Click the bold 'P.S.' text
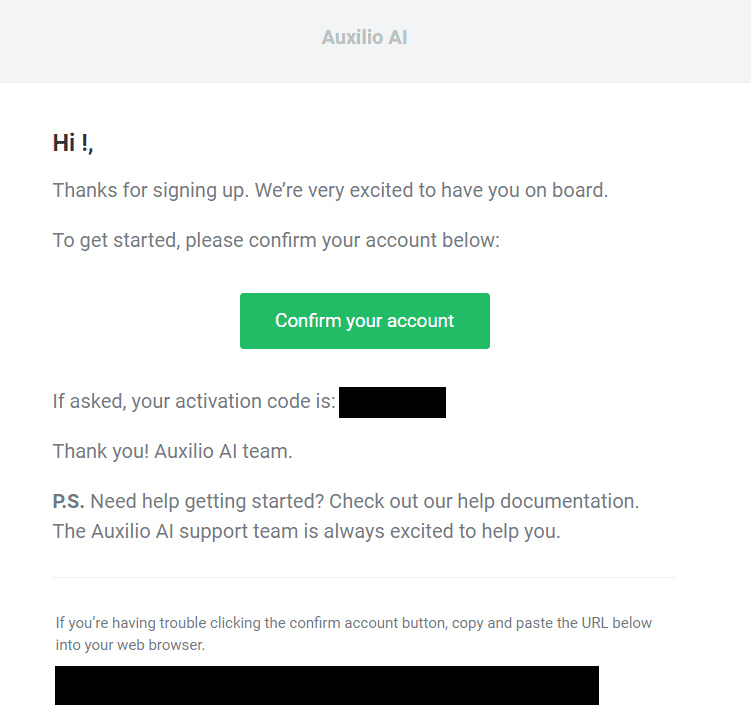Image resolution: width=751 pixels, height=726 pixels. click(x=68, y=501)
